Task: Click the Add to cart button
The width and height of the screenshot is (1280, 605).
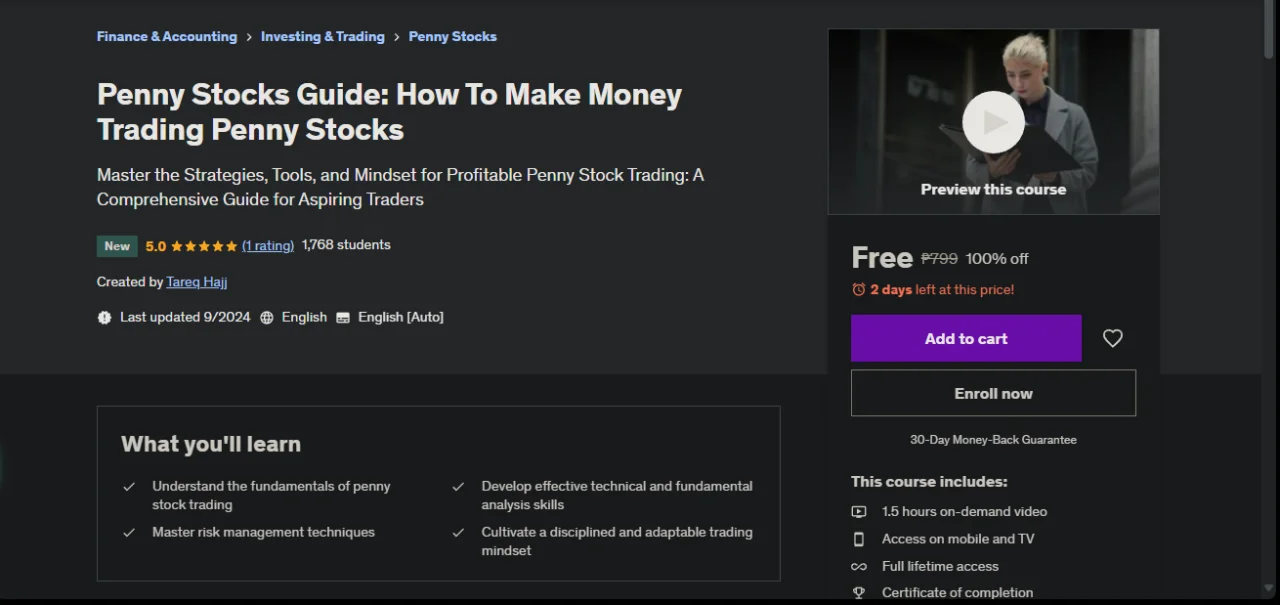Action: [966, 338]
